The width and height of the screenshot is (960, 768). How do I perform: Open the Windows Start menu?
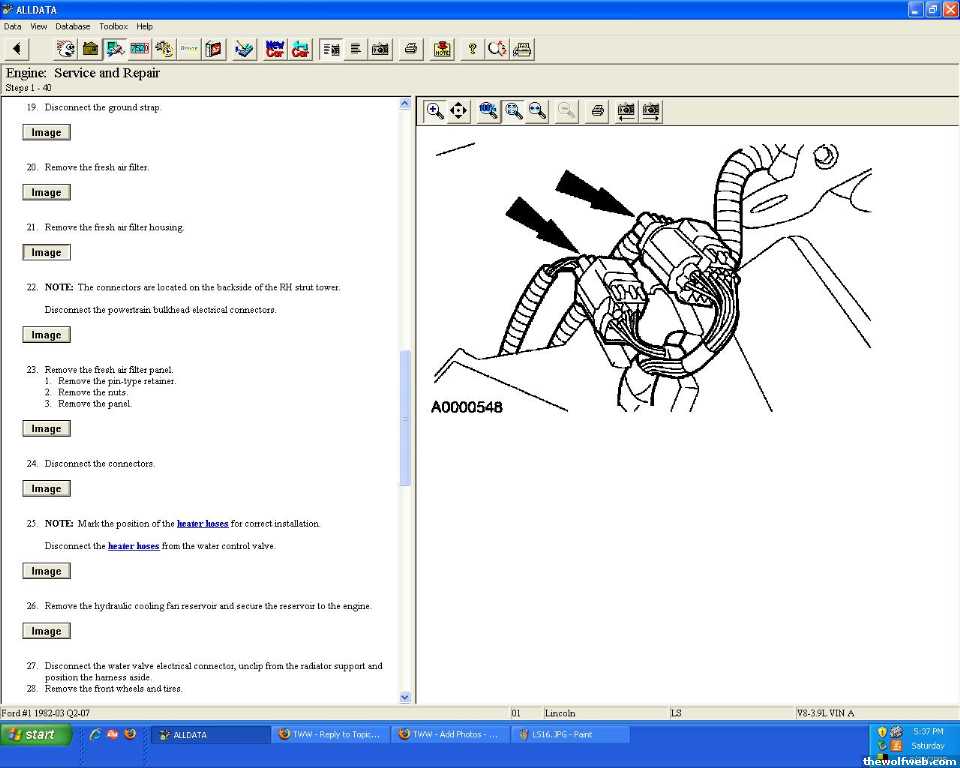tap(37, 734)
